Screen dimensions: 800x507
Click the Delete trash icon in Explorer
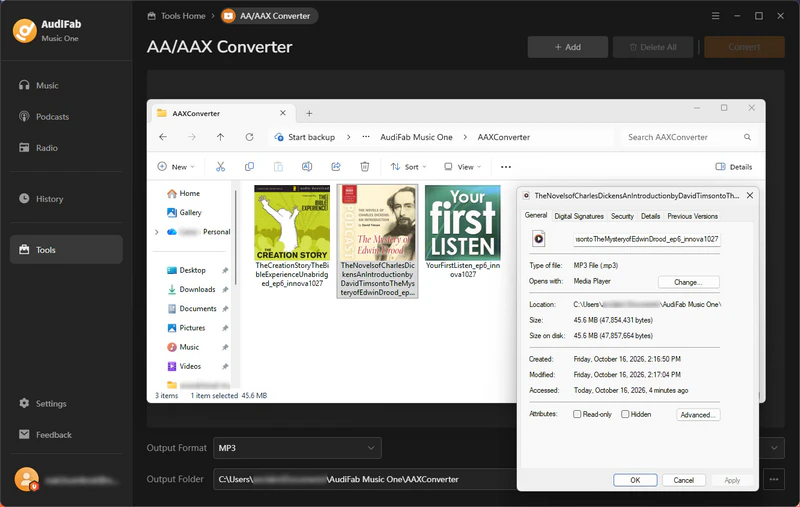(x=365, y=167)
